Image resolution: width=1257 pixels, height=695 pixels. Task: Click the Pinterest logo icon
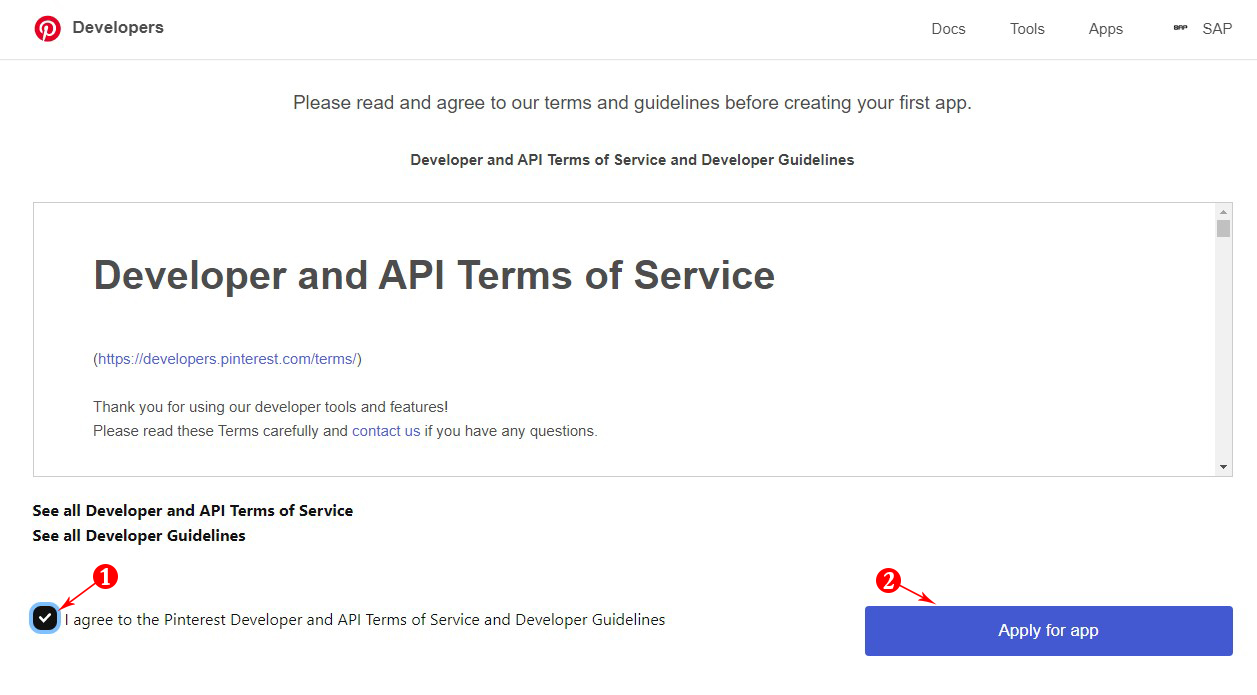(47, 29)
